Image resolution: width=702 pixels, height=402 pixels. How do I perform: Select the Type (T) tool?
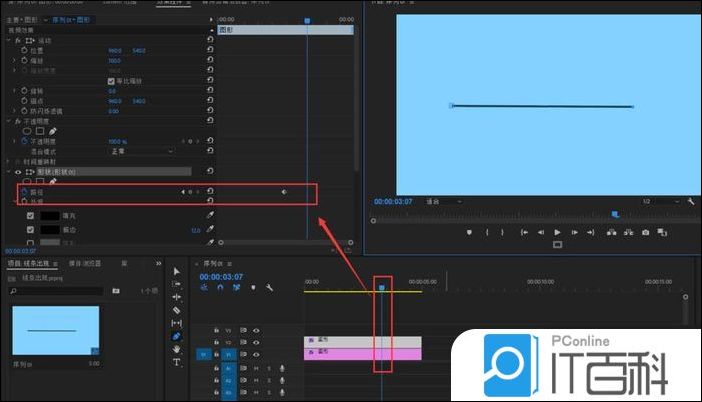pos(177,362)
